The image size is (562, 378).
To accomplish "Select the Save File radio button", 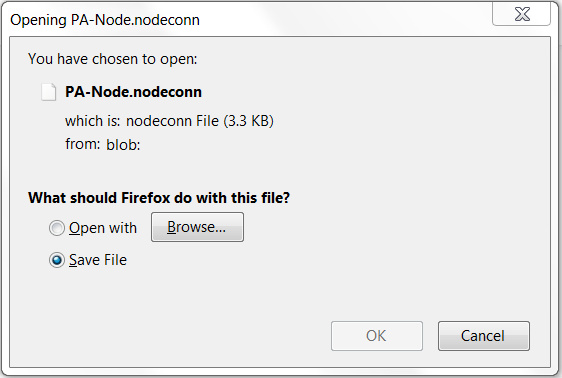I will click(57, 260).
